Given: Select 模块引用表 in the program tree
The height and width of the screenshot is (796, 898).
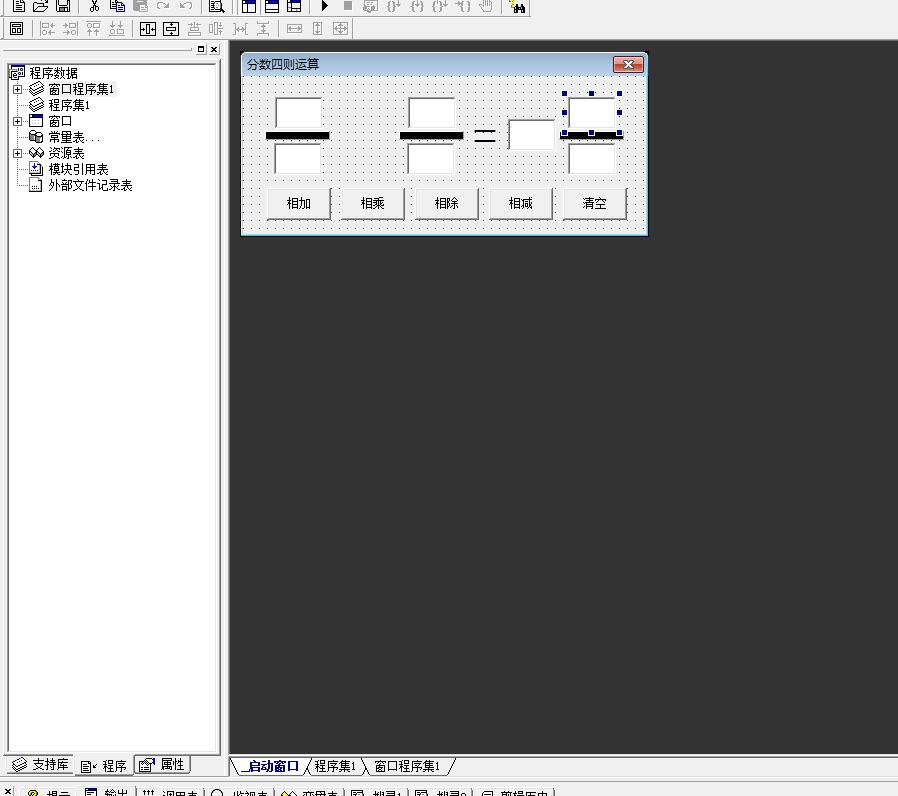Looking at the screenshot, I should click(78, 169).
